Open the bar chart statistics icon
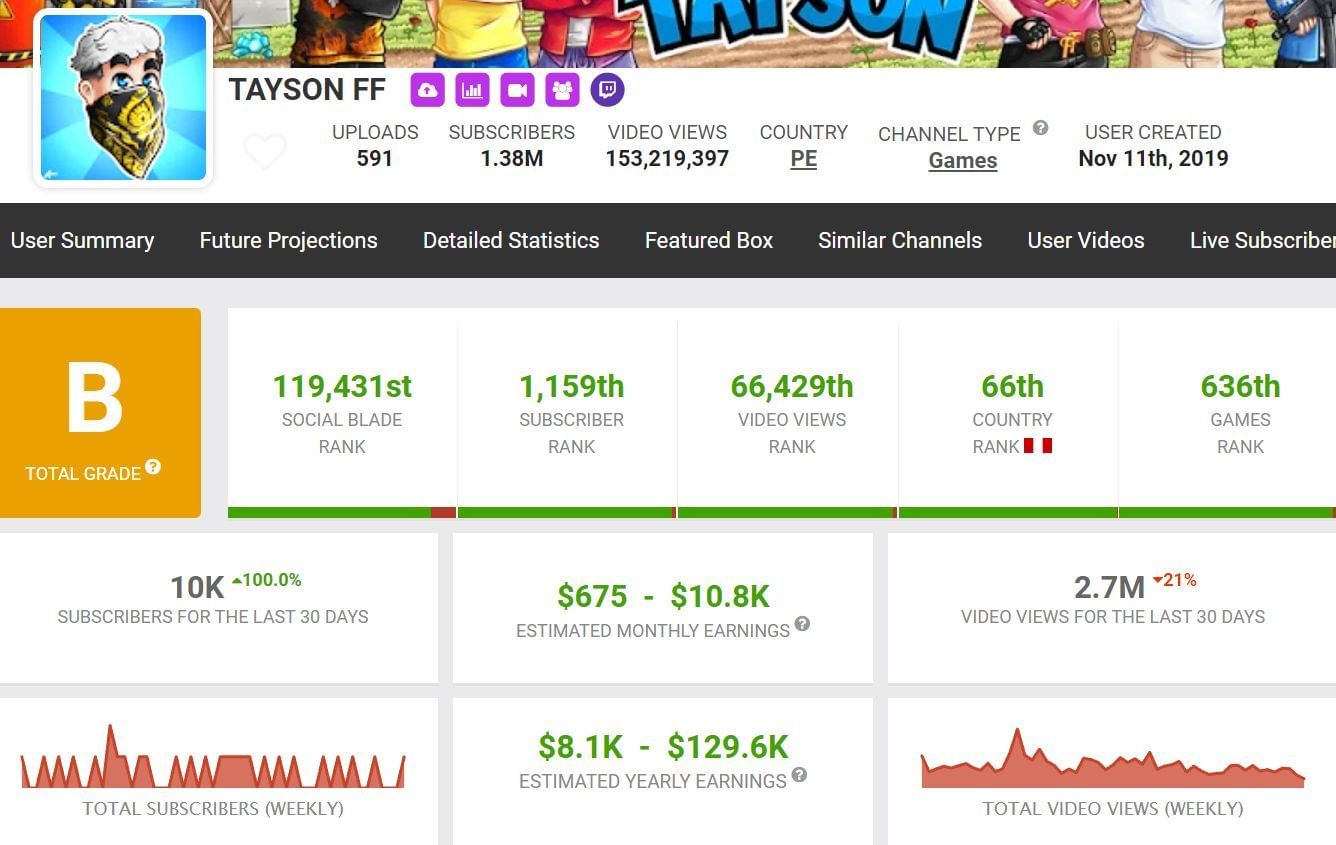Screen dimensions: 1336x845 pos(472,90)
